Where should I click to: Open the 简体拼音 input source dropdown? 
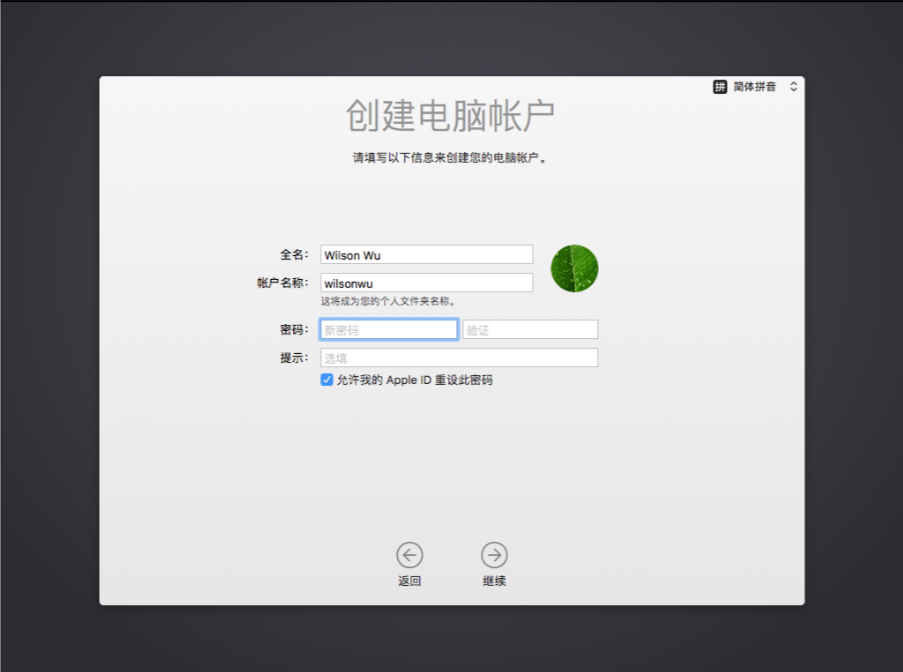point(755,87)
